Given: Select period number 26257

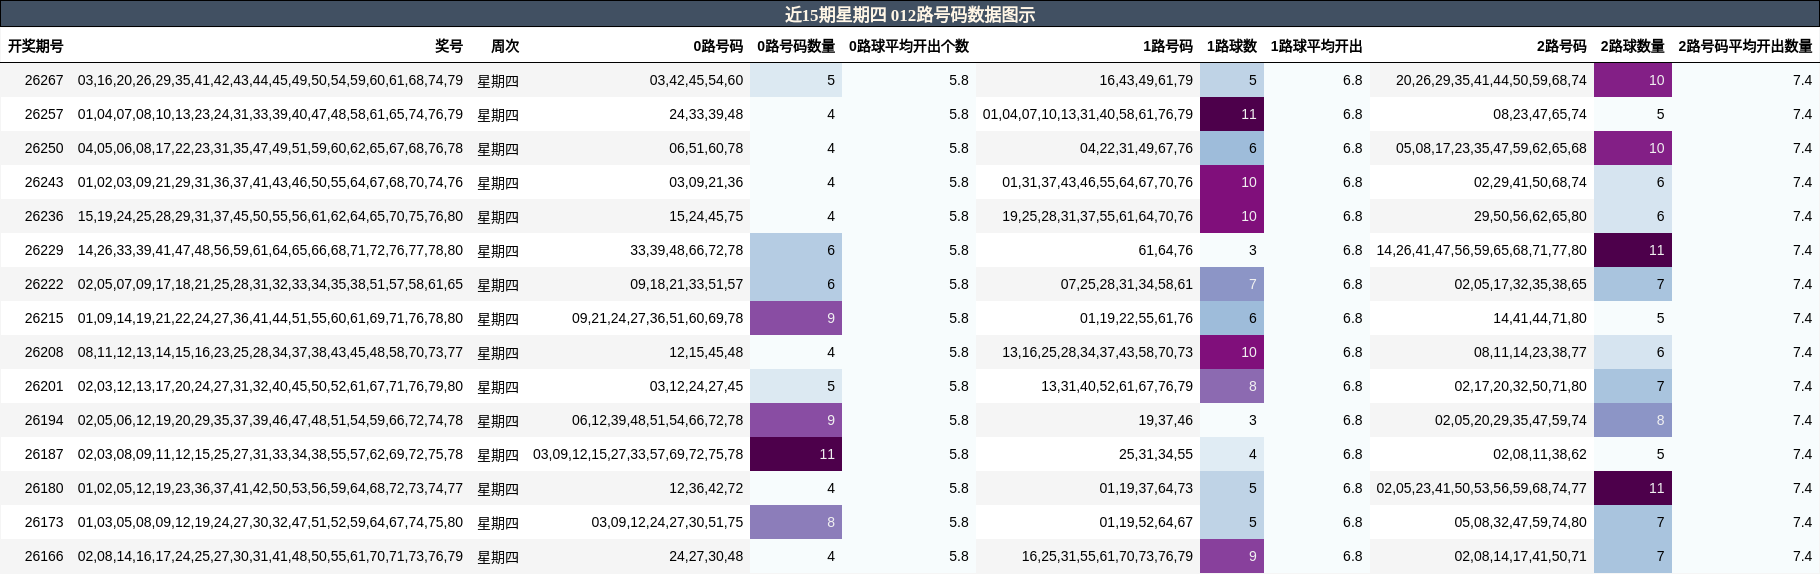Looking at the screenshot, I should click(44, 114).
